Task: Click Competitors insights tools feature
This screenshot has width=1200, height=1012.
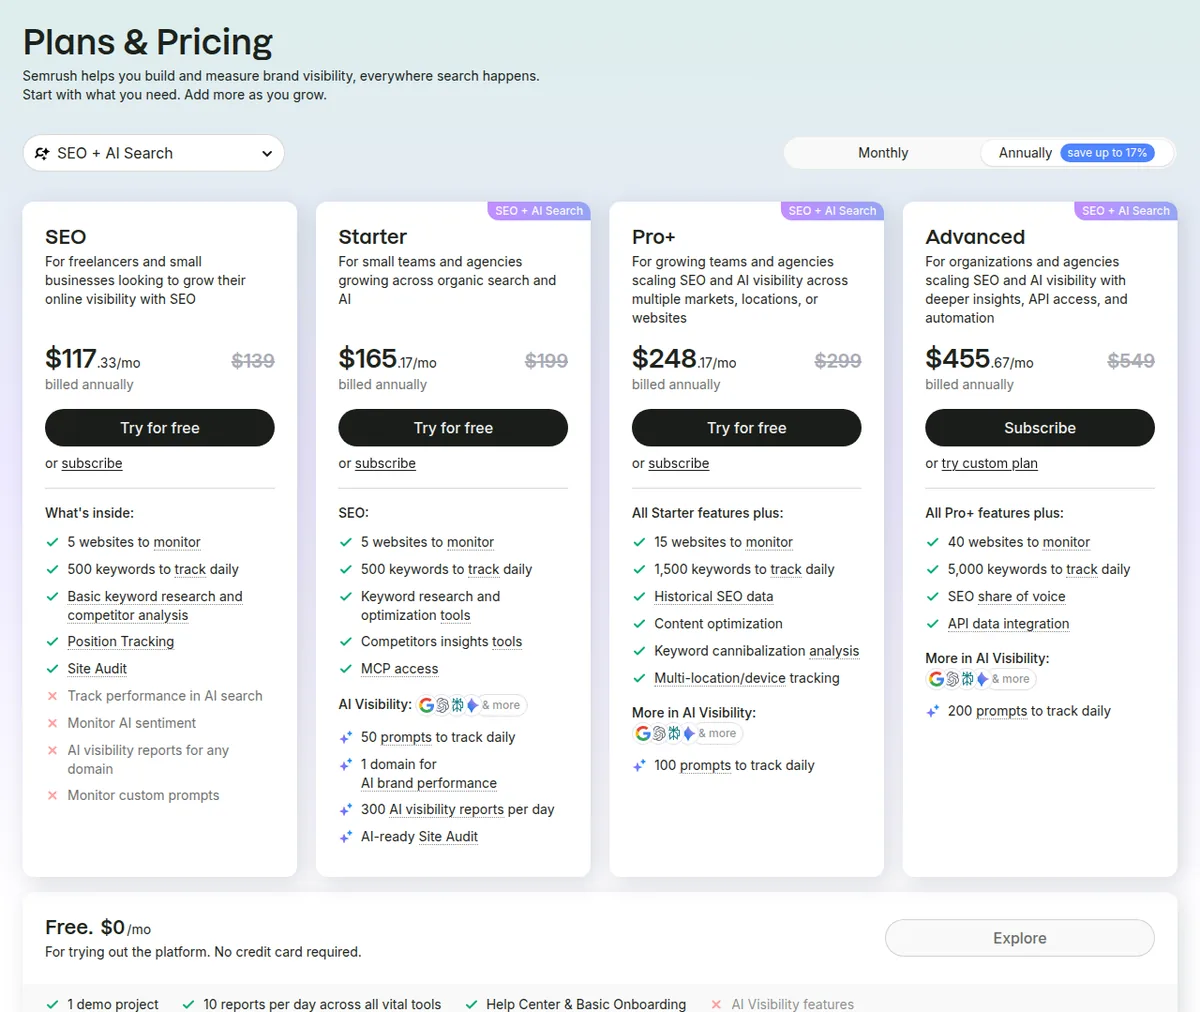Action: pos(441,642)
